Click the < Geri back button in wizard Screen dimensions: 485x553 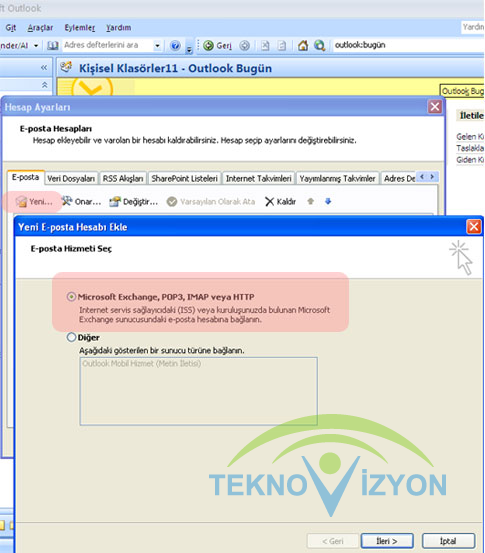[333, 541]
